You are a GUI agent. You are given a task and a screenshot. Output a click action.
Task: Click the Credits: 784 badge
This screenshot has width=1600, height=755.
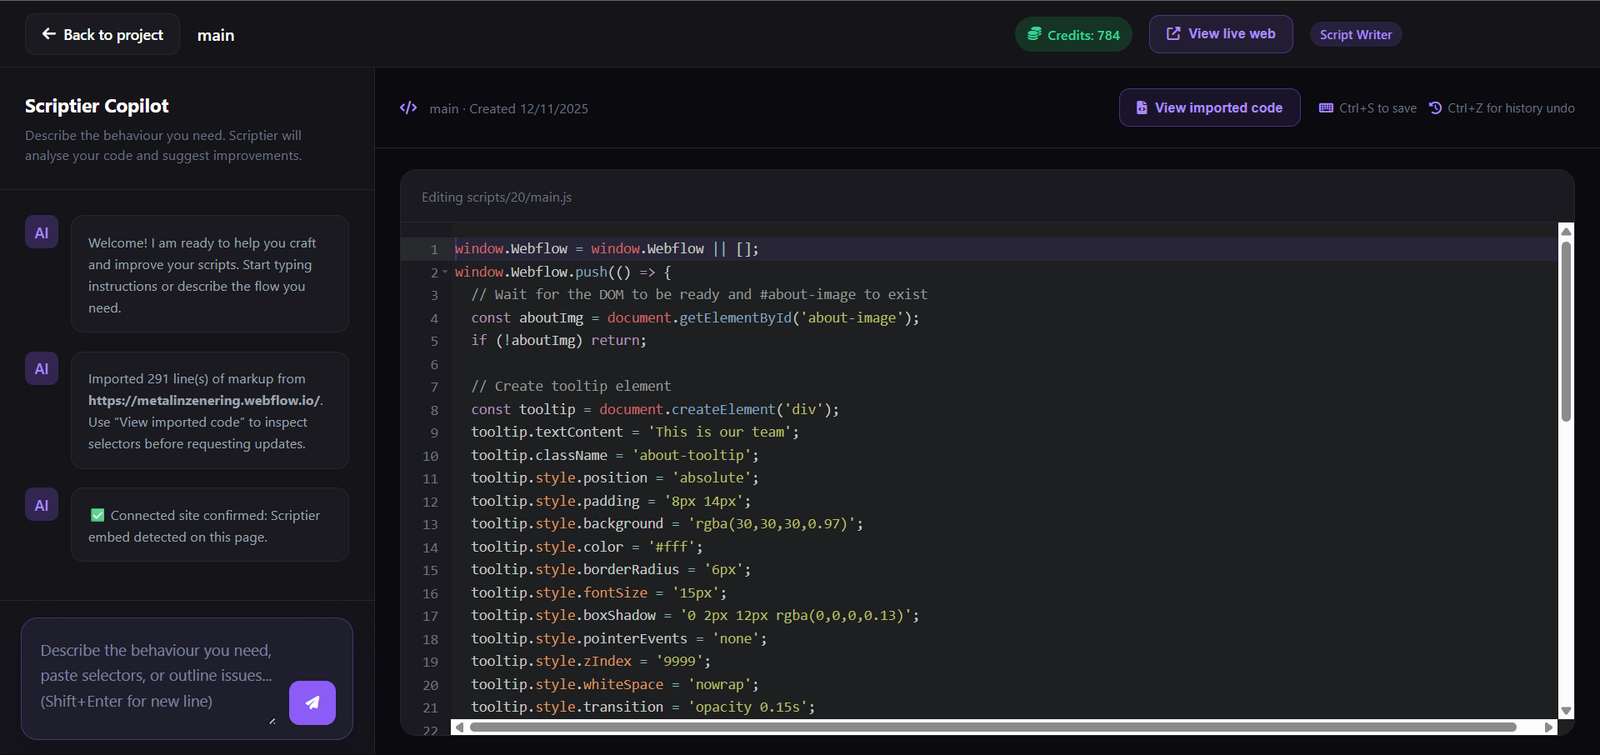coord(1074,35)
